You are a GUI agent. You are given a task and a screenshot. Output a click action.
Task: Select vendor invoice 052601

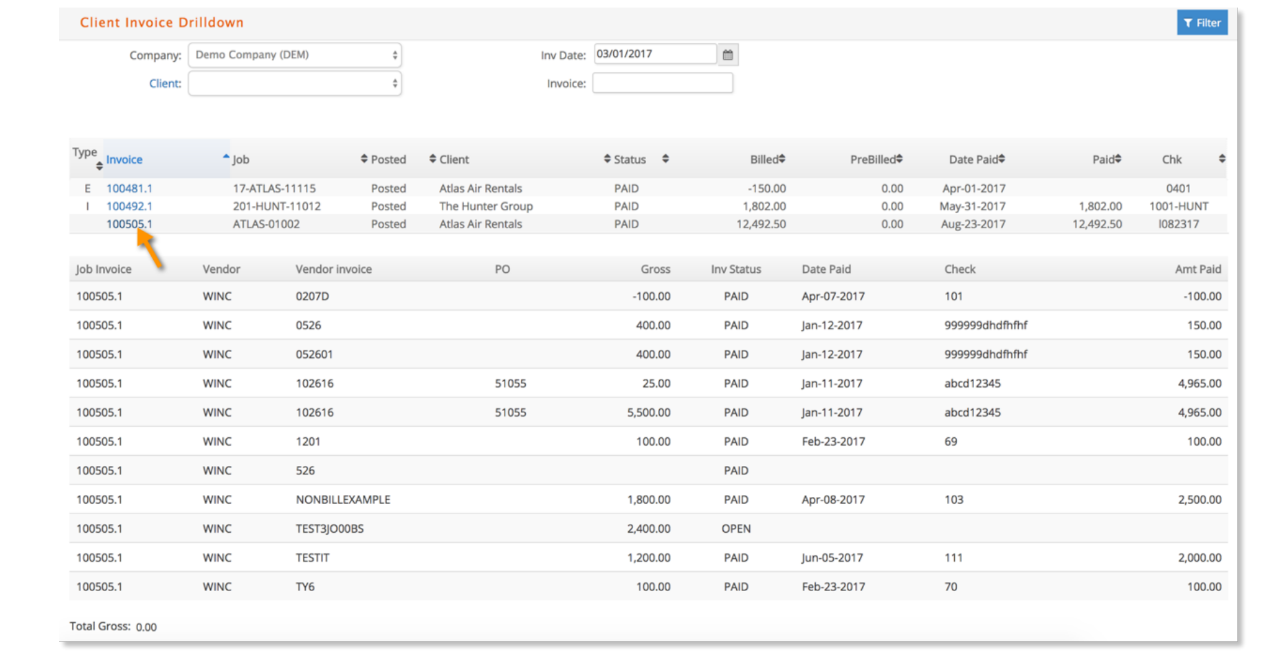pos(315,354)
